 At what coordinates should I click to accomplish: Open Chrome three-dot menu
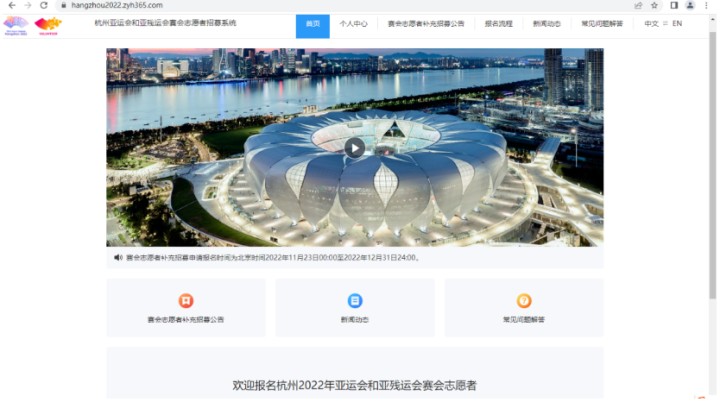706,5
